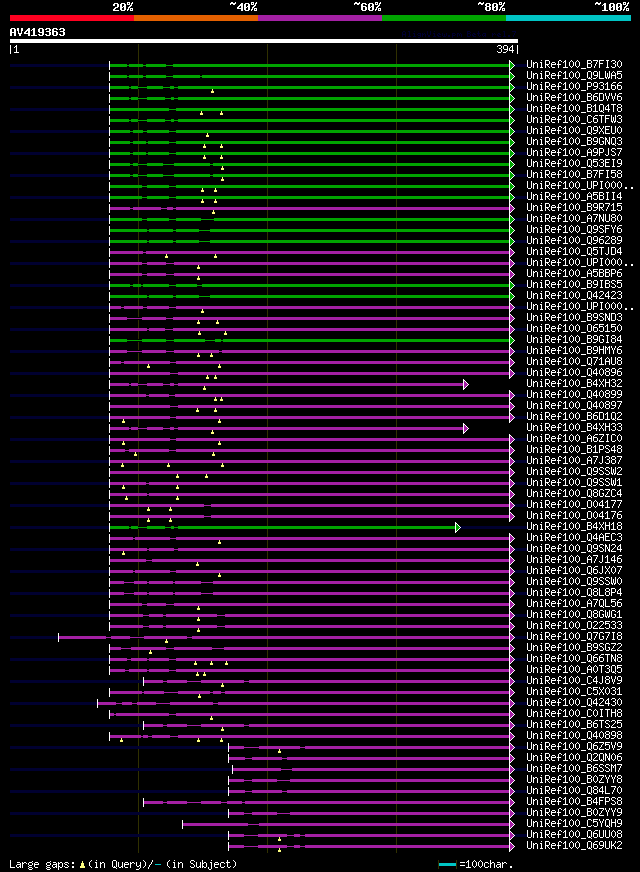The width and height of the screenshot is (640, 872).
Task: Open hit UniRef100_Q9LWA5
Action: (x=574, y=76)
